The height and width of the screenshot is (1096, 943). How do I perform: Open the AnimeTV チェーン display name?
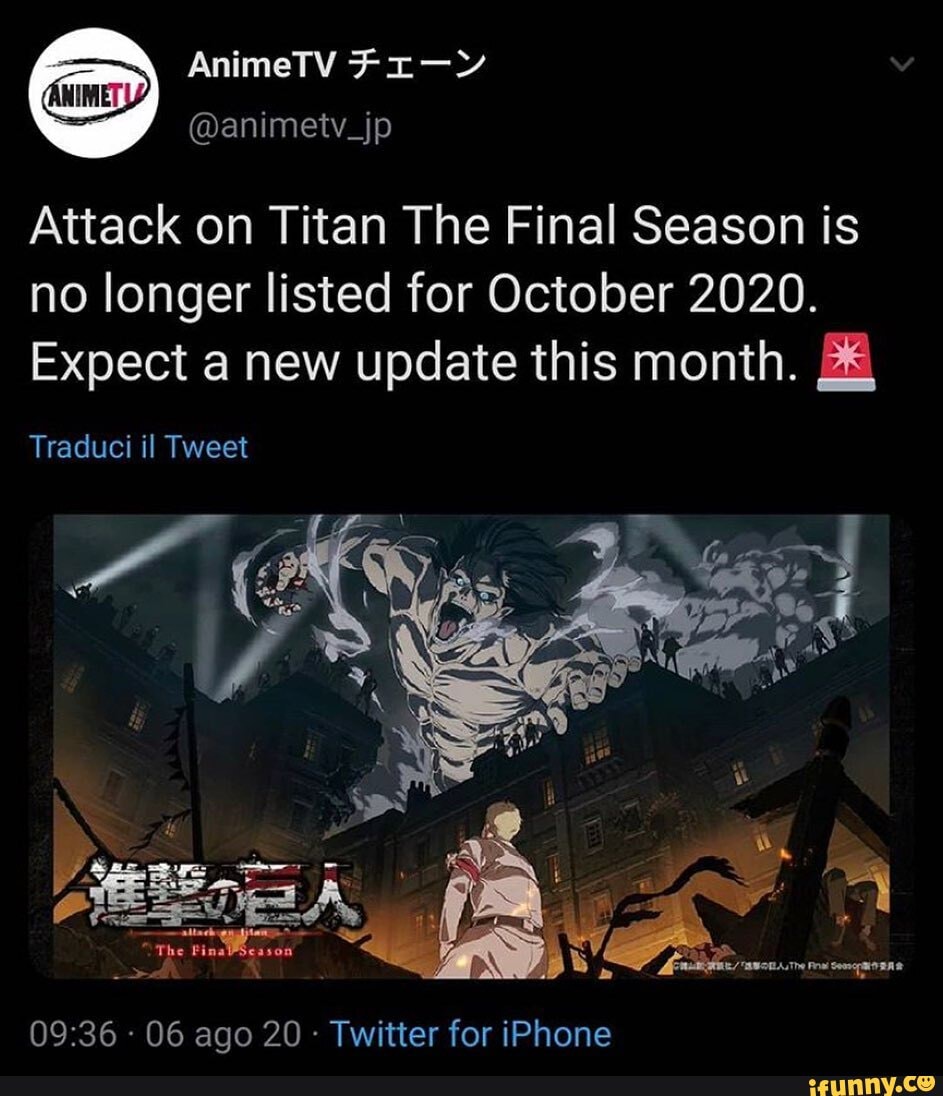pyautogui.click(x=336, y=66)
